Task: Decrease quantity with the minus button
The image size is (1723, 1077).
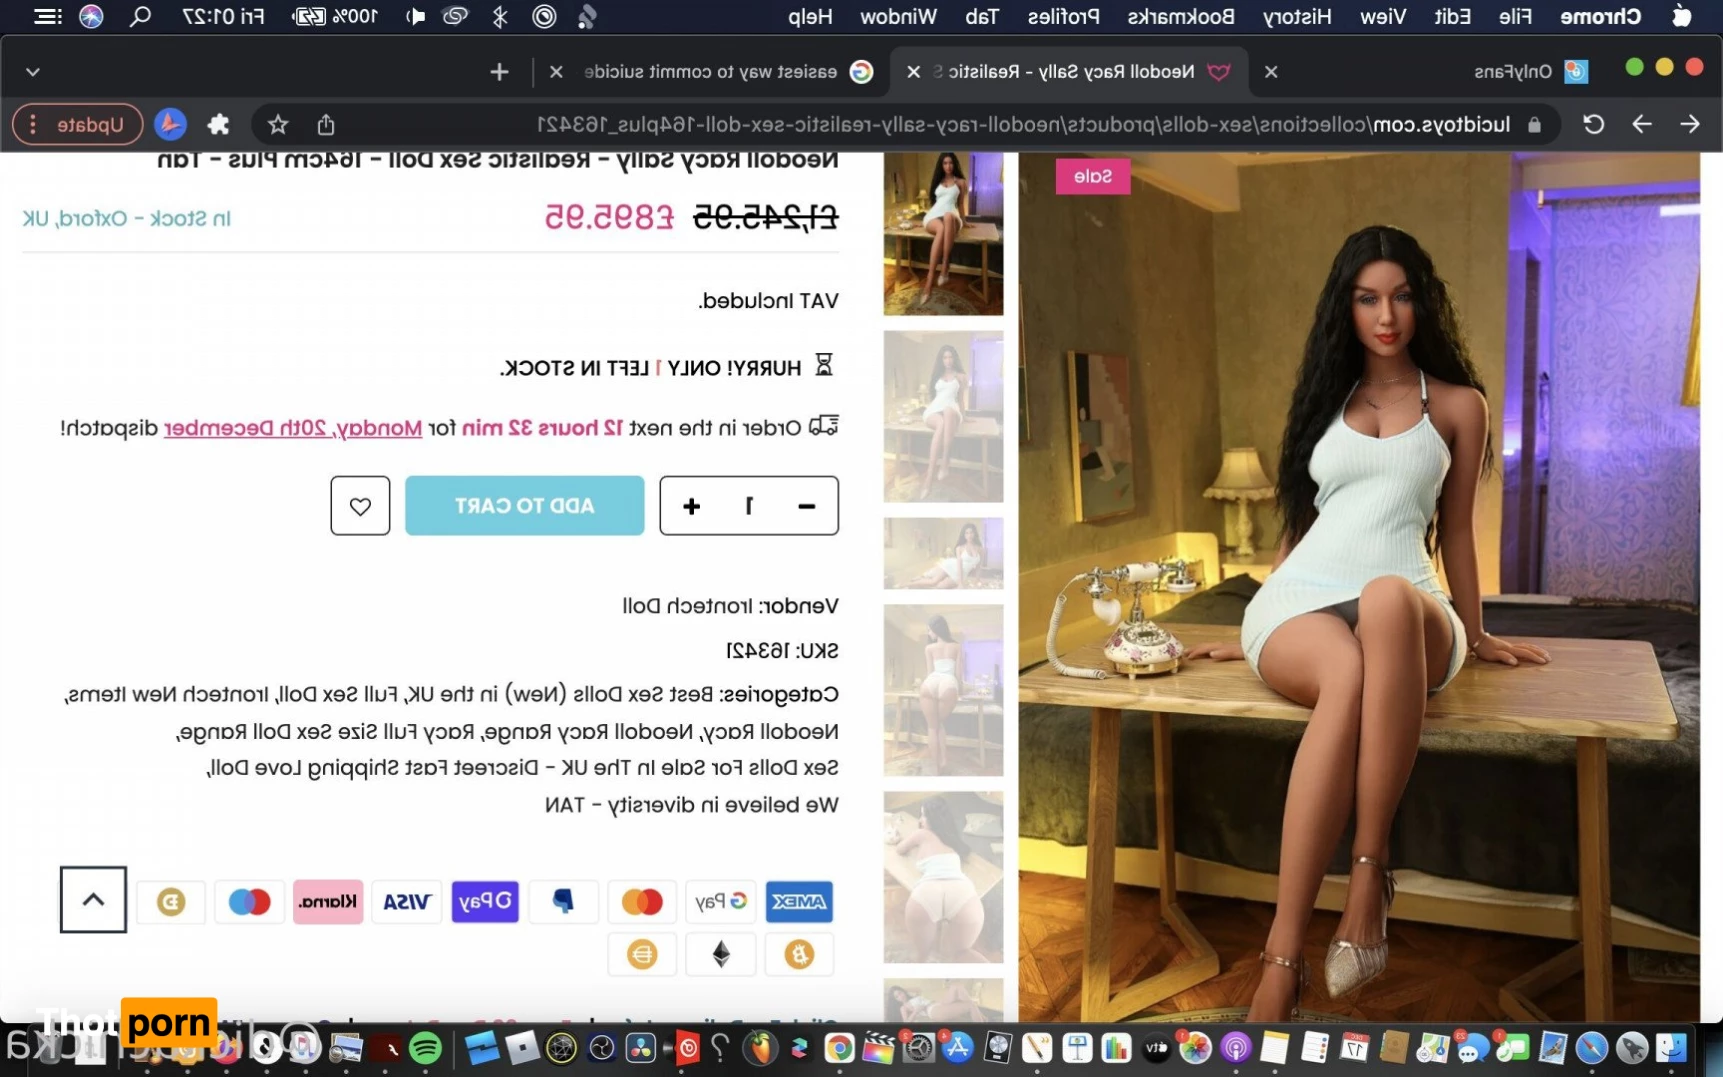Action: pos(806,506)
